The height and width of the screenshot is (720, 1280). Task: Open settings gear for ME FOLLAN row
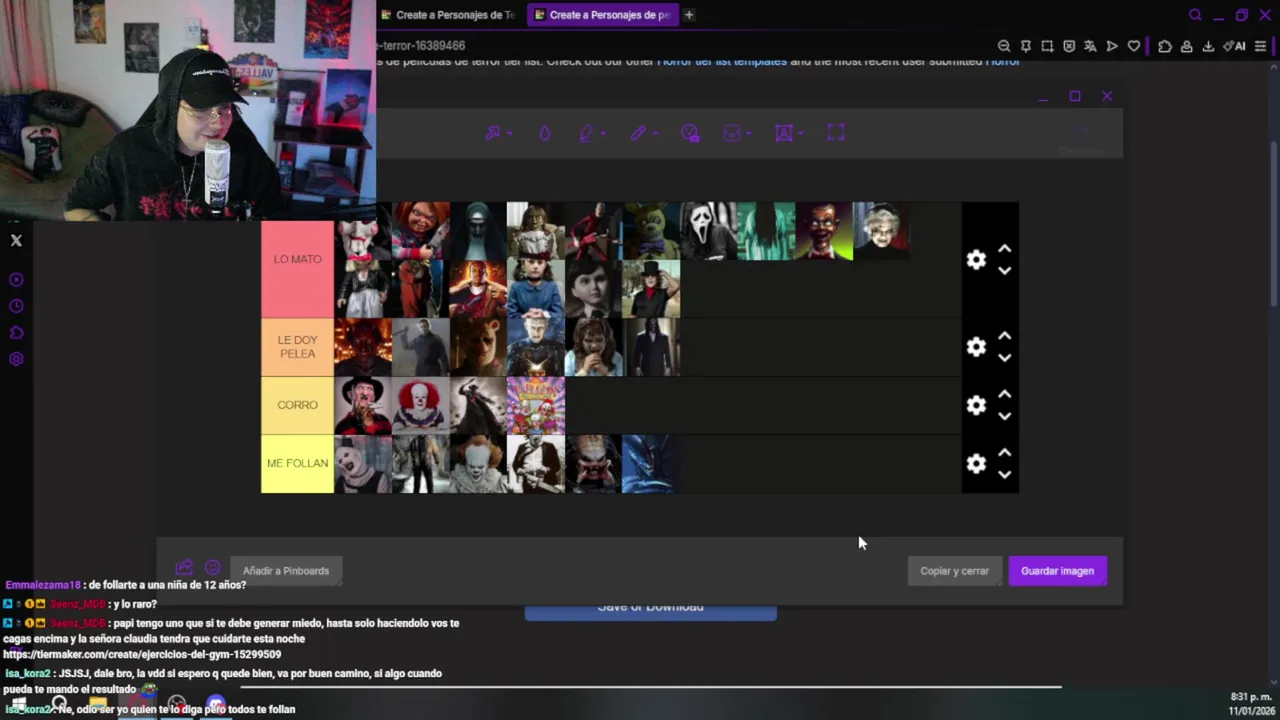coord(976,463)
